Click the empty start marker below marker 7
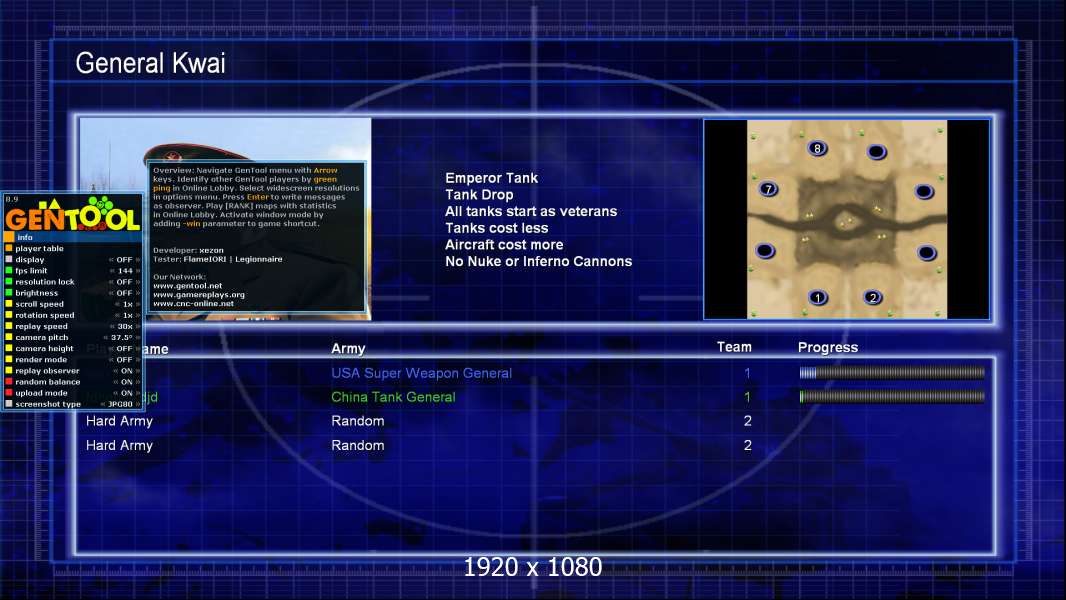 pyautogui.click(x=765, y=251)
